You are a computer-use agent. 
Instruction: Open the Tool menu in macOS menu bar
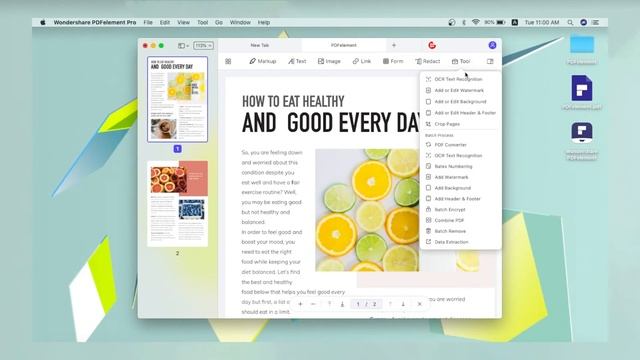pyautogui.click(x=203, y=22)
